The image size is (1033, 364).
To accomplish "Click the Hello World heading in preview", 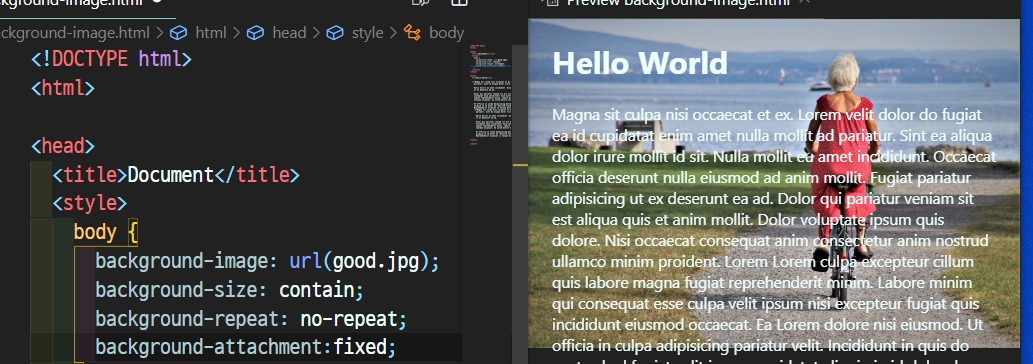I will [x=640, y=64].
